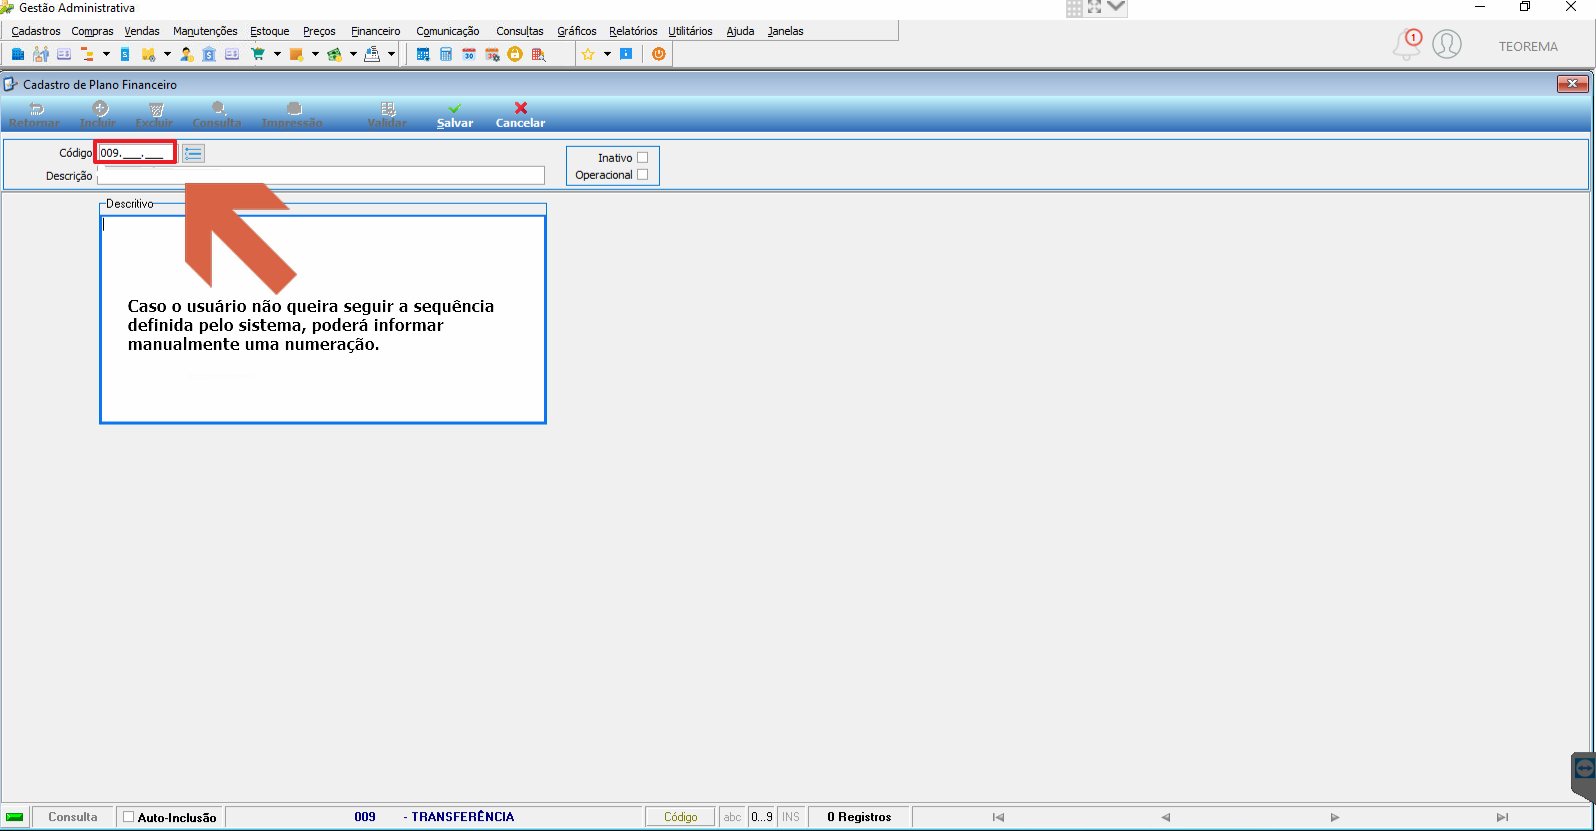The width and height of the screenshot is (1596, 831).
Task: Click the grid icon in title bar
Action: coord(1074,8)
